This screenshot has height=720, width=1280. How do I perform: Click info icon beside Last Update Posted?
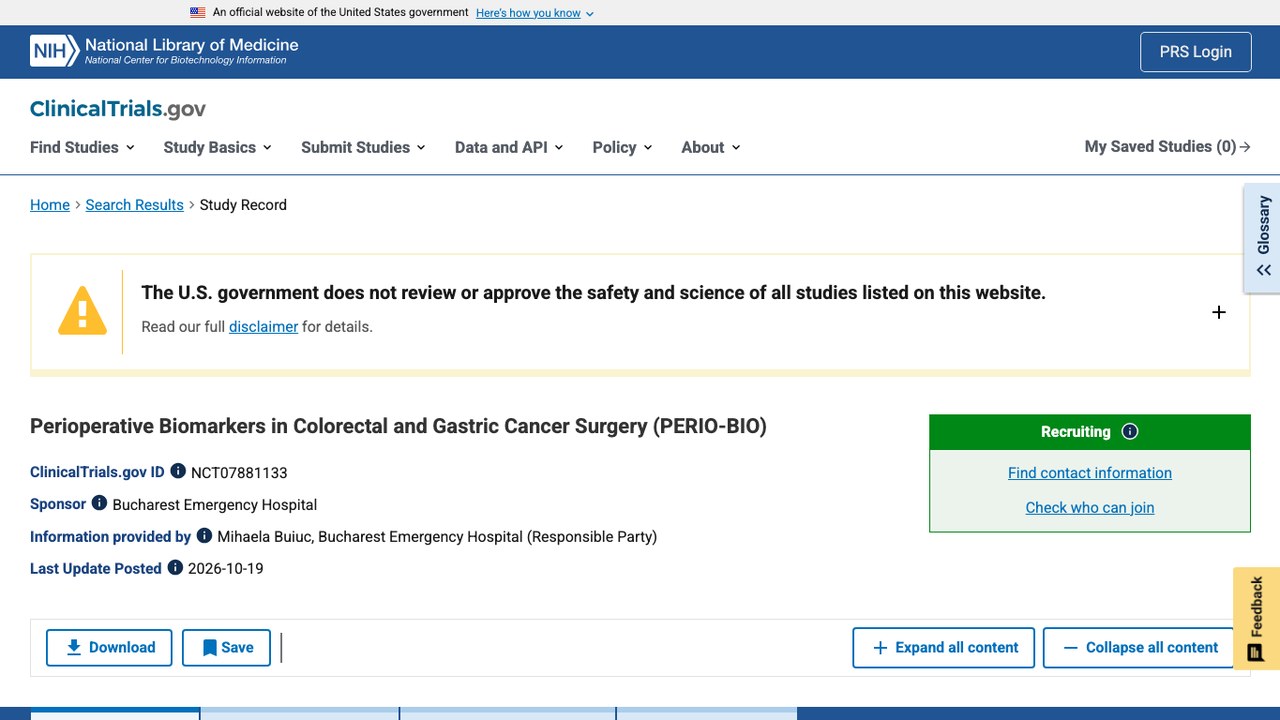pos(175,567)
